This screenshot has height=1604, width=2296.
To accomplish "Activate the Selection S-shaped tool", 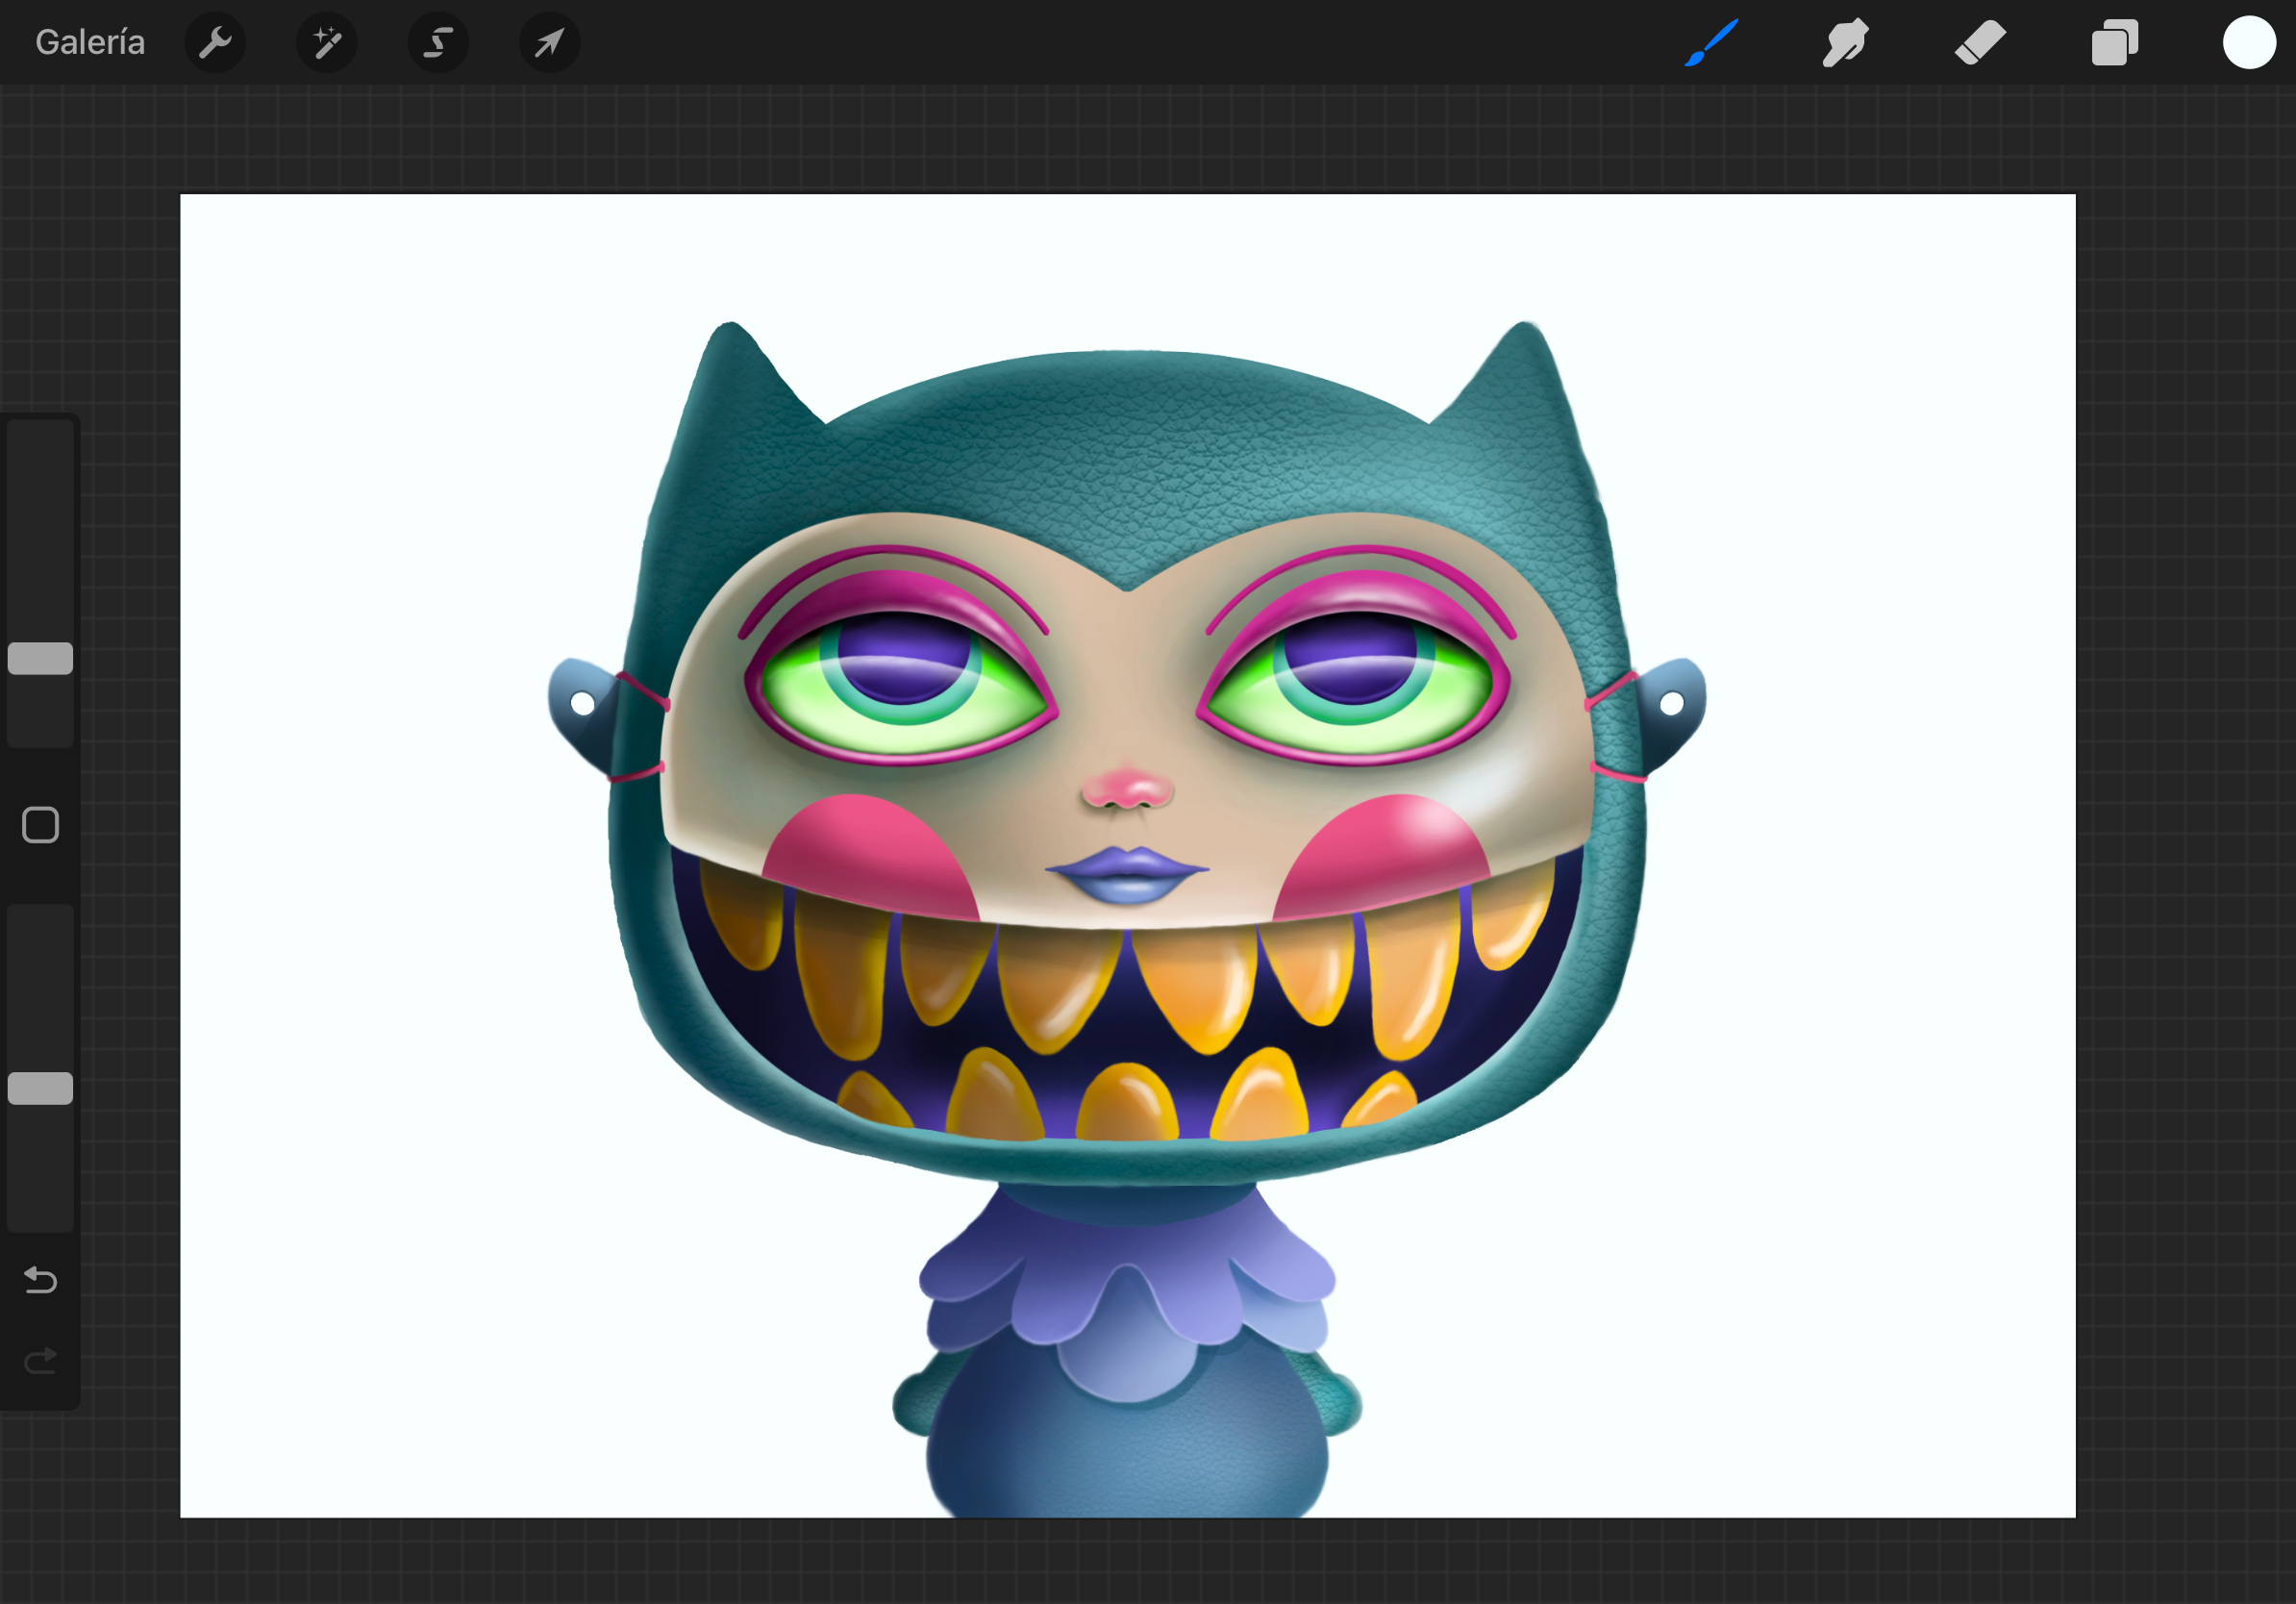I will [x=438, y=43].
